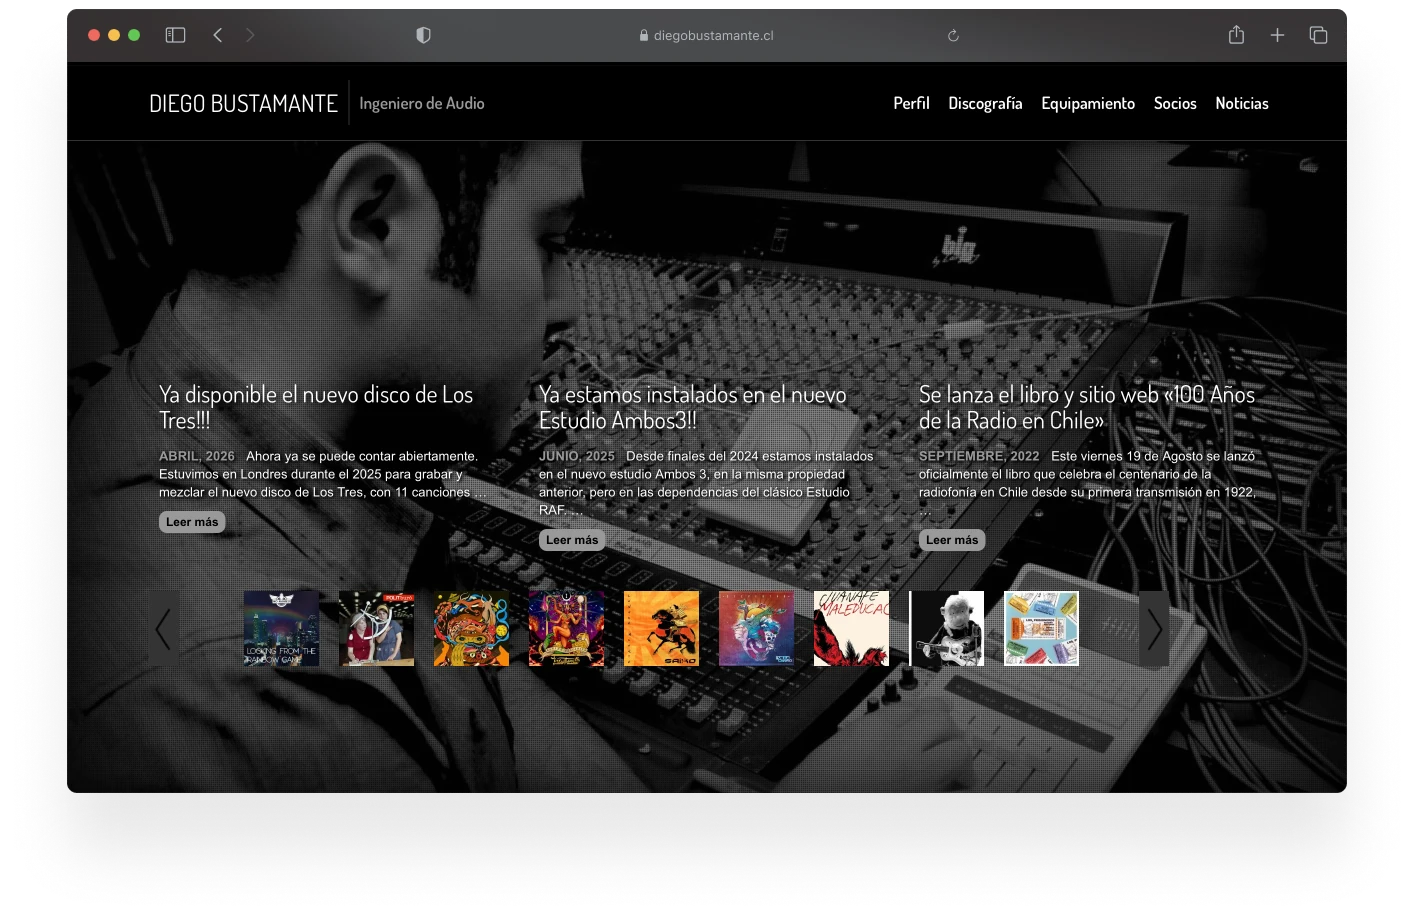Open the Share sheet icon in Safari
This screenshot has height=918, width=1414.
[1236, 35]
